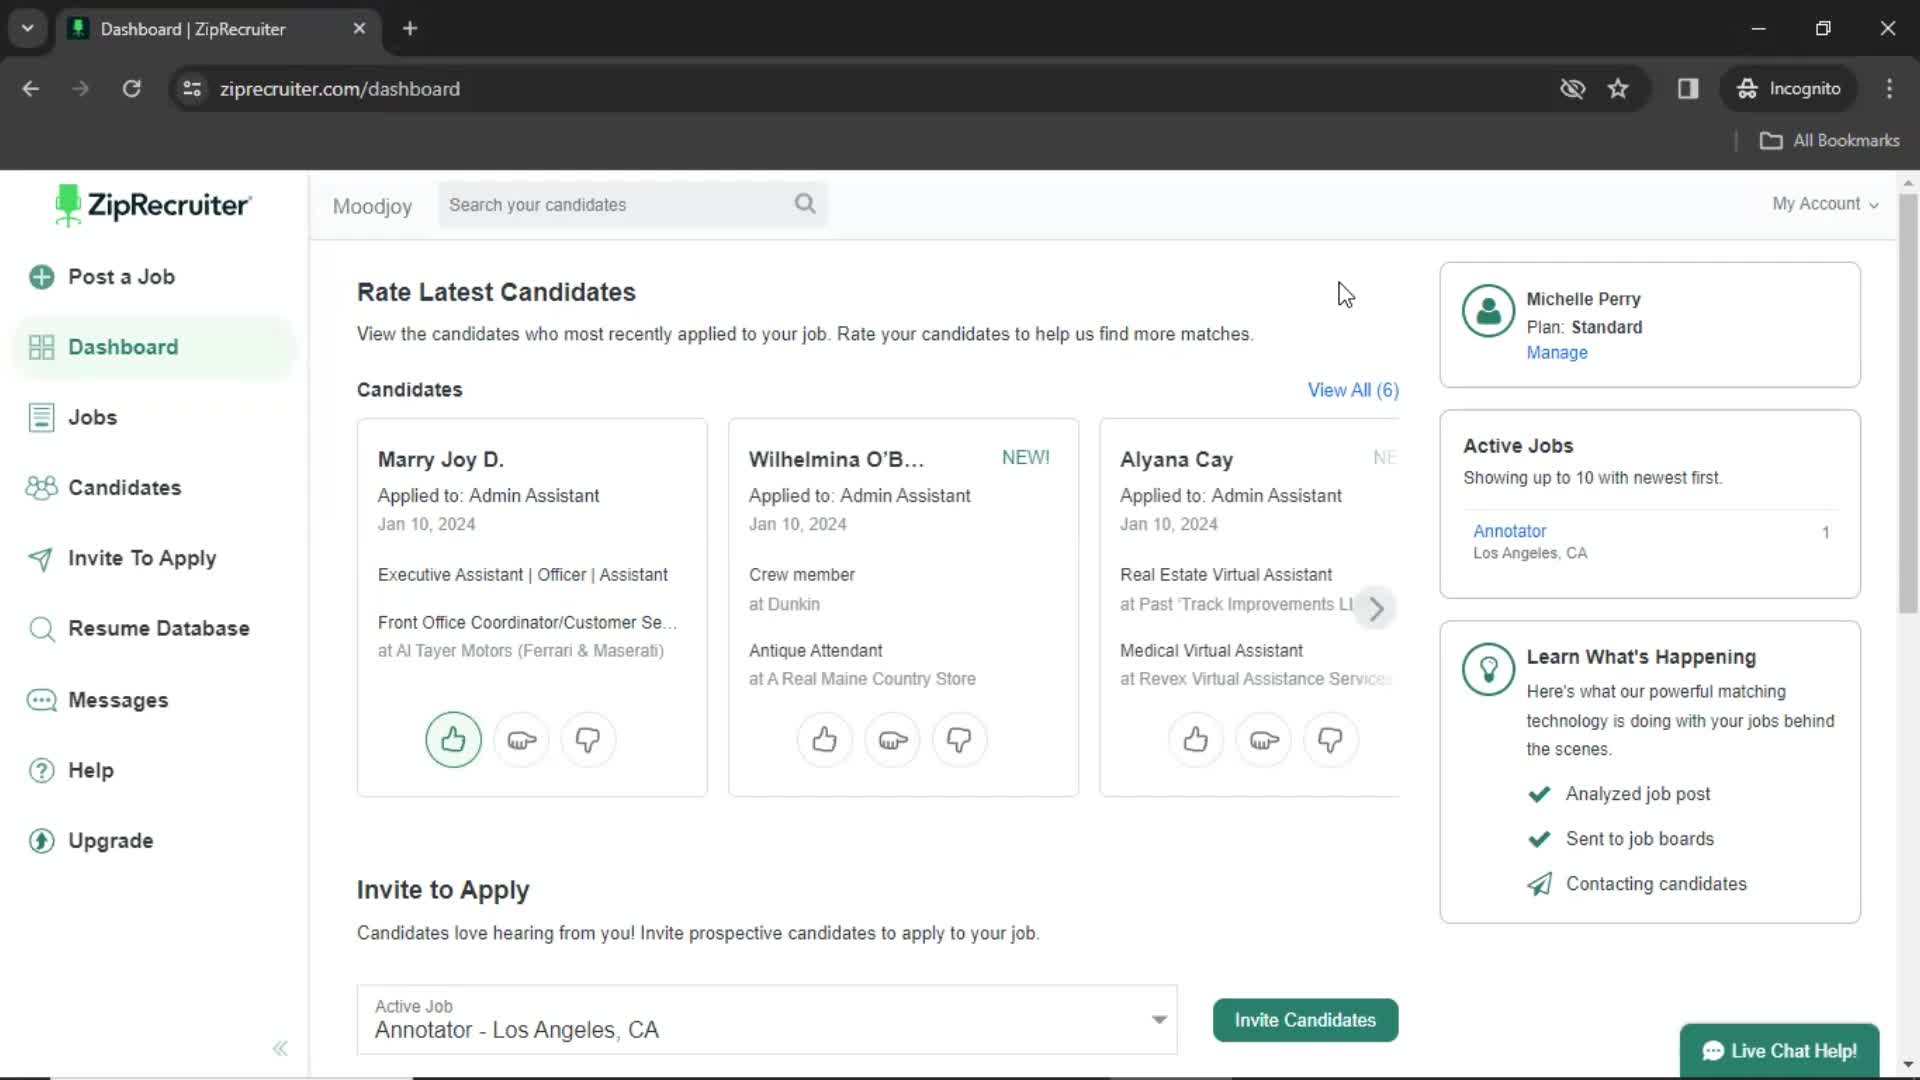Image resolution: width=1920 pixels, height=1080 pixels.
Task: Click the Dashboard sidebar icon
Action: [x=40, y=347]
